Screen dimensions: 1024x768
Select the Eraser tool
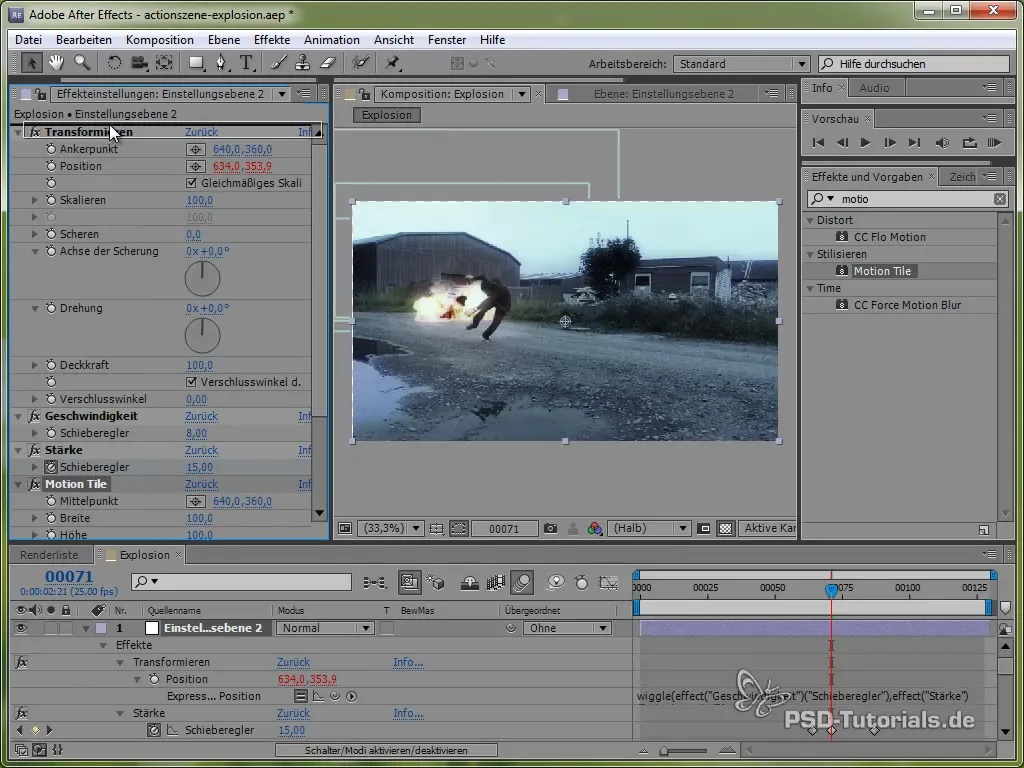(327, 63)
